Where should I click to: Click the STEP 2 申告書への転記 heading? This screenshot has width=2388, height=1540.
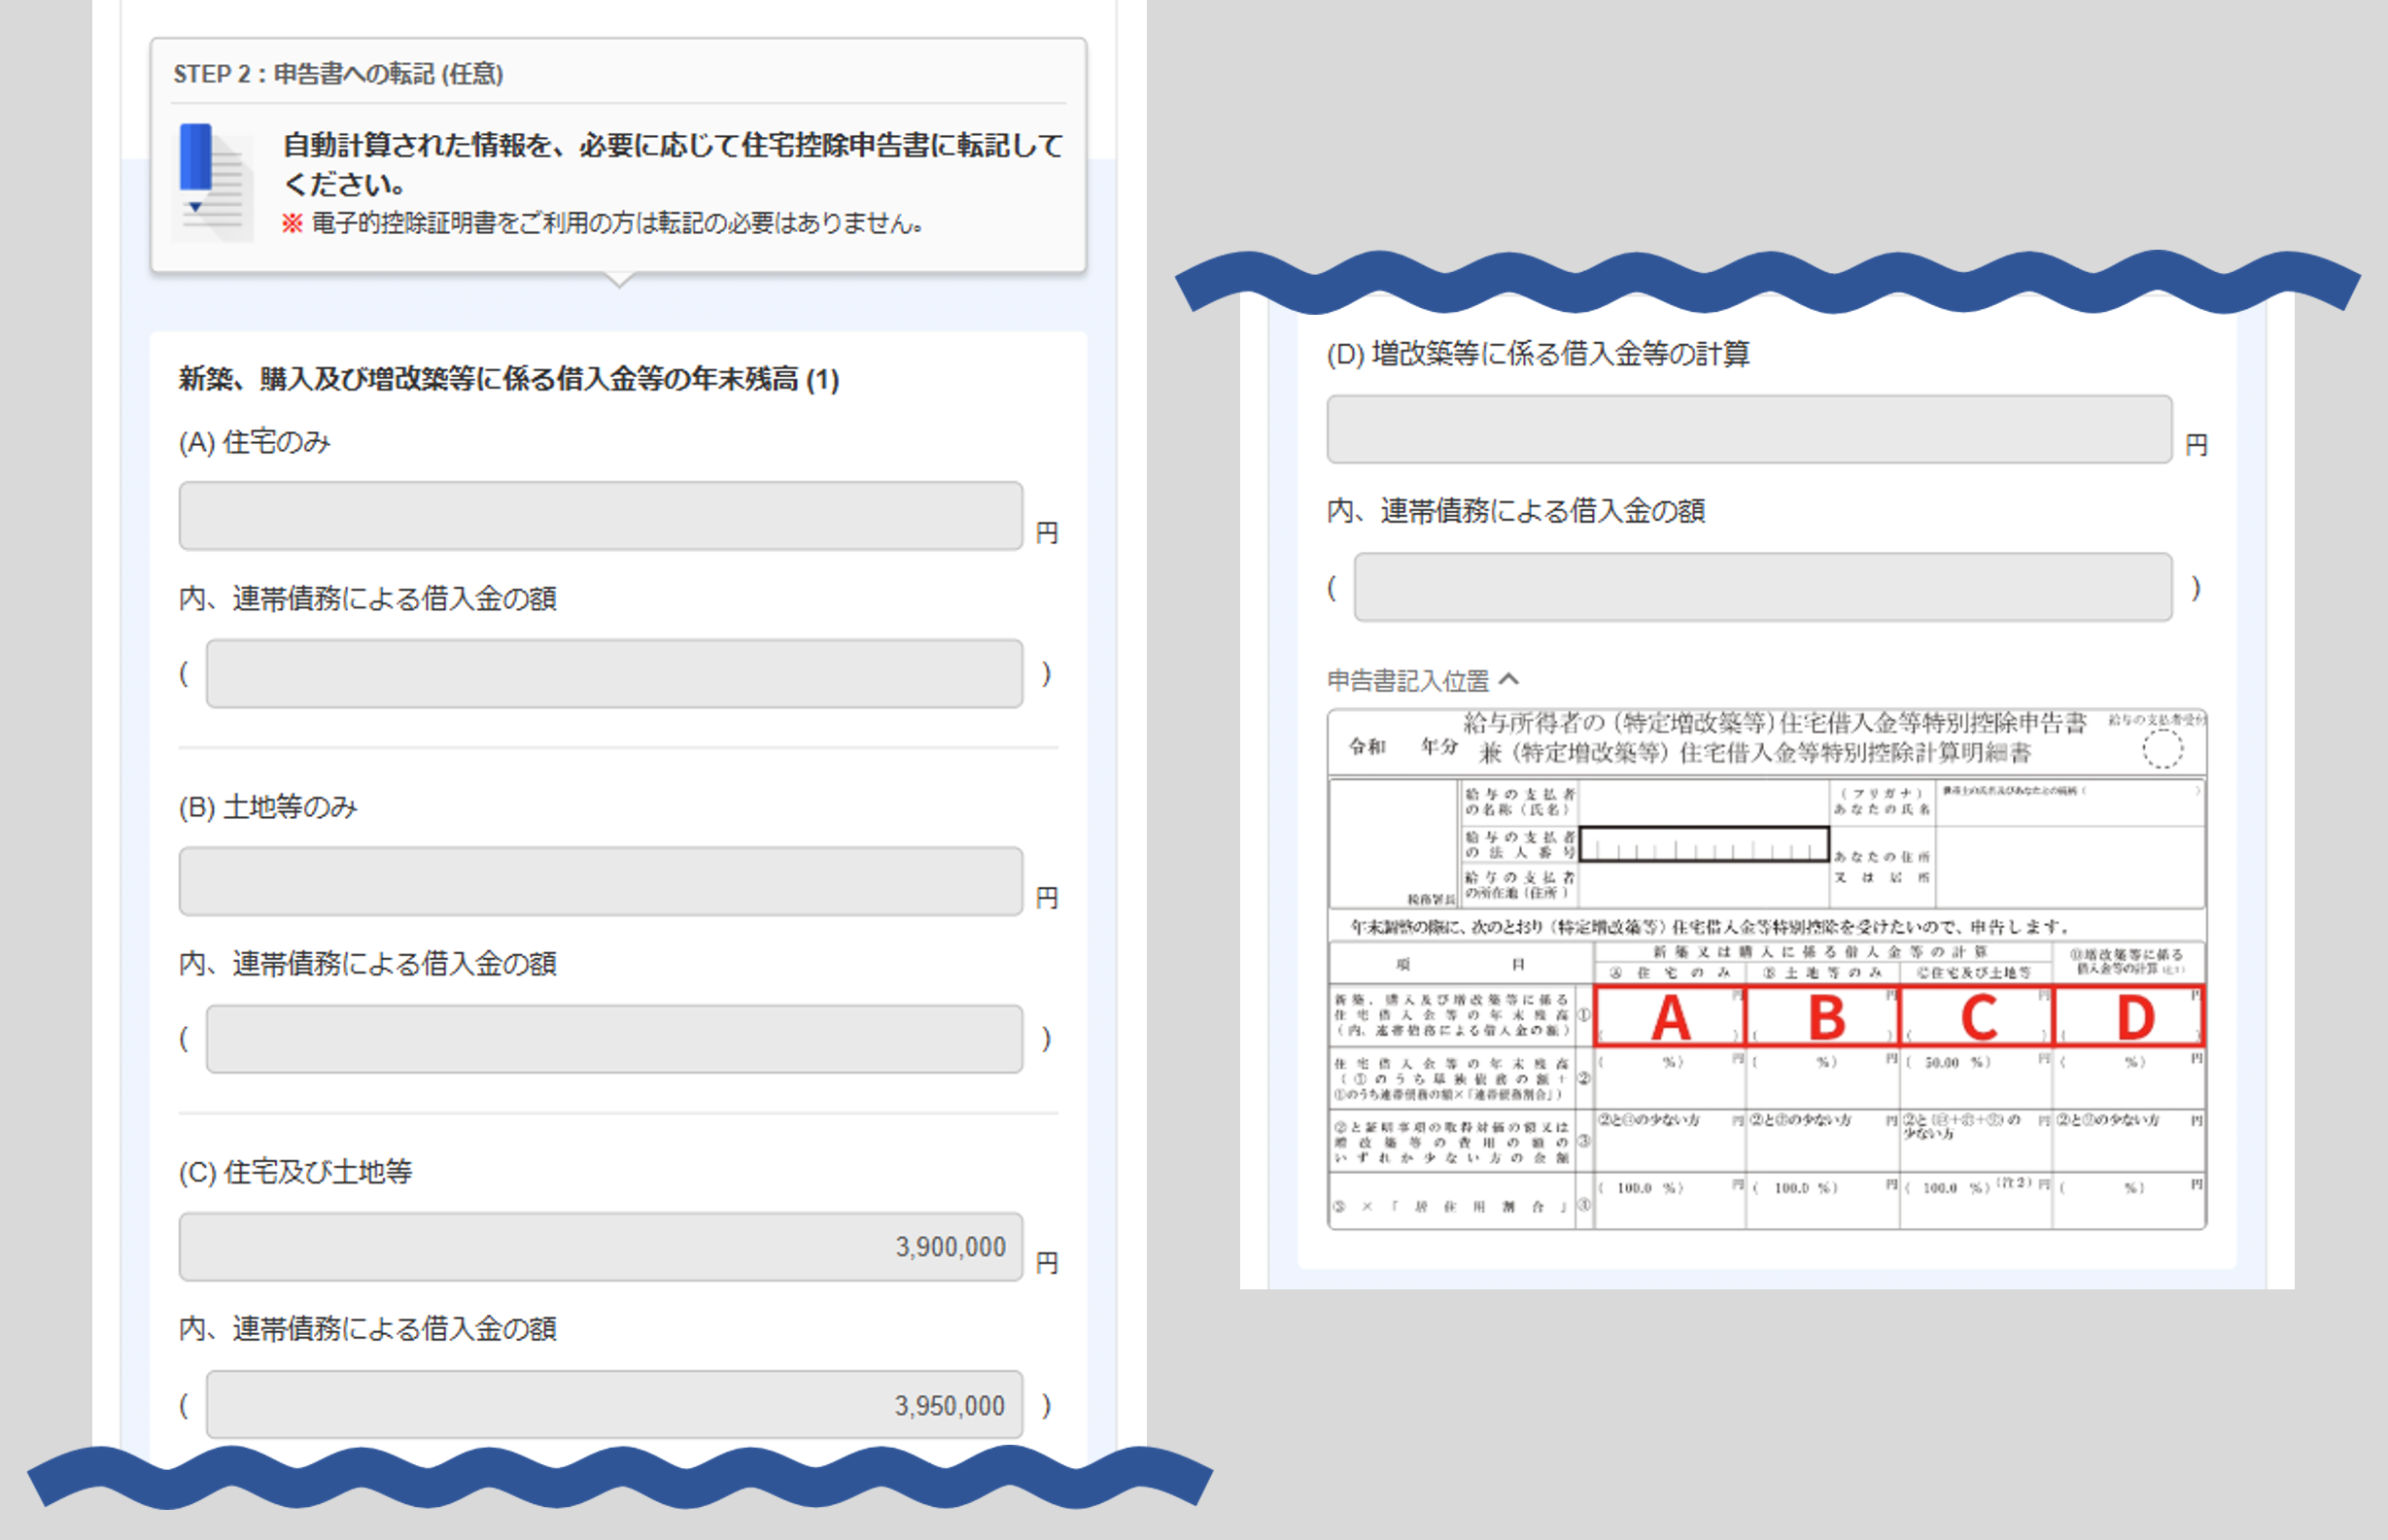pos(338,74)
